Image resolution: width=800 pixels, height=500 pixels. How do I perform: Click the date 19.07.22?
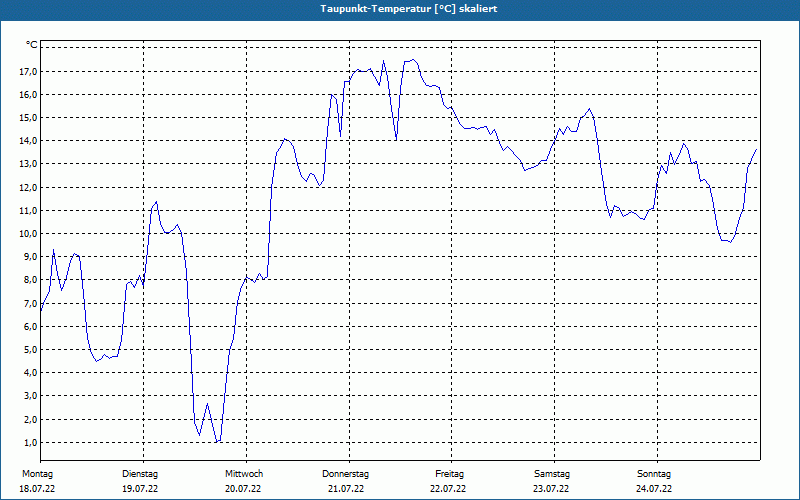tap(140, 489)
